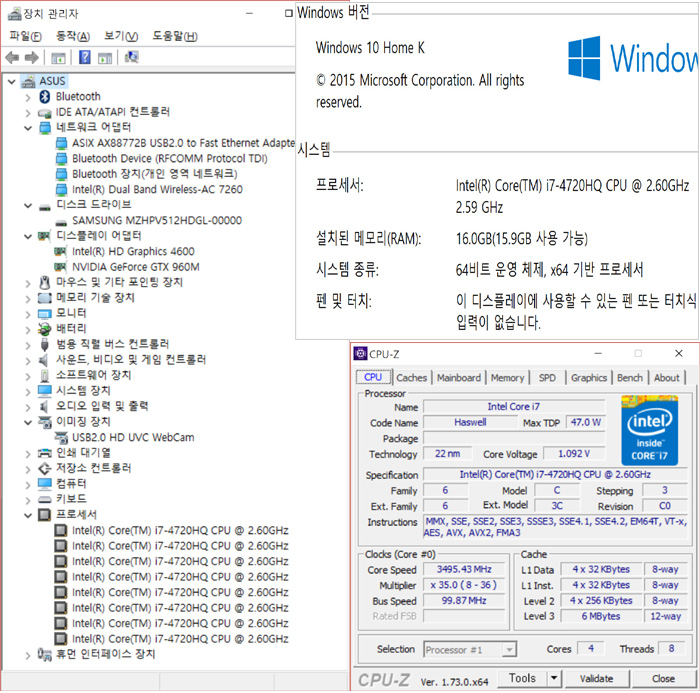
Task: Collapse the 디스플레이 어댑터 category
Action: [x=28, y=237]
